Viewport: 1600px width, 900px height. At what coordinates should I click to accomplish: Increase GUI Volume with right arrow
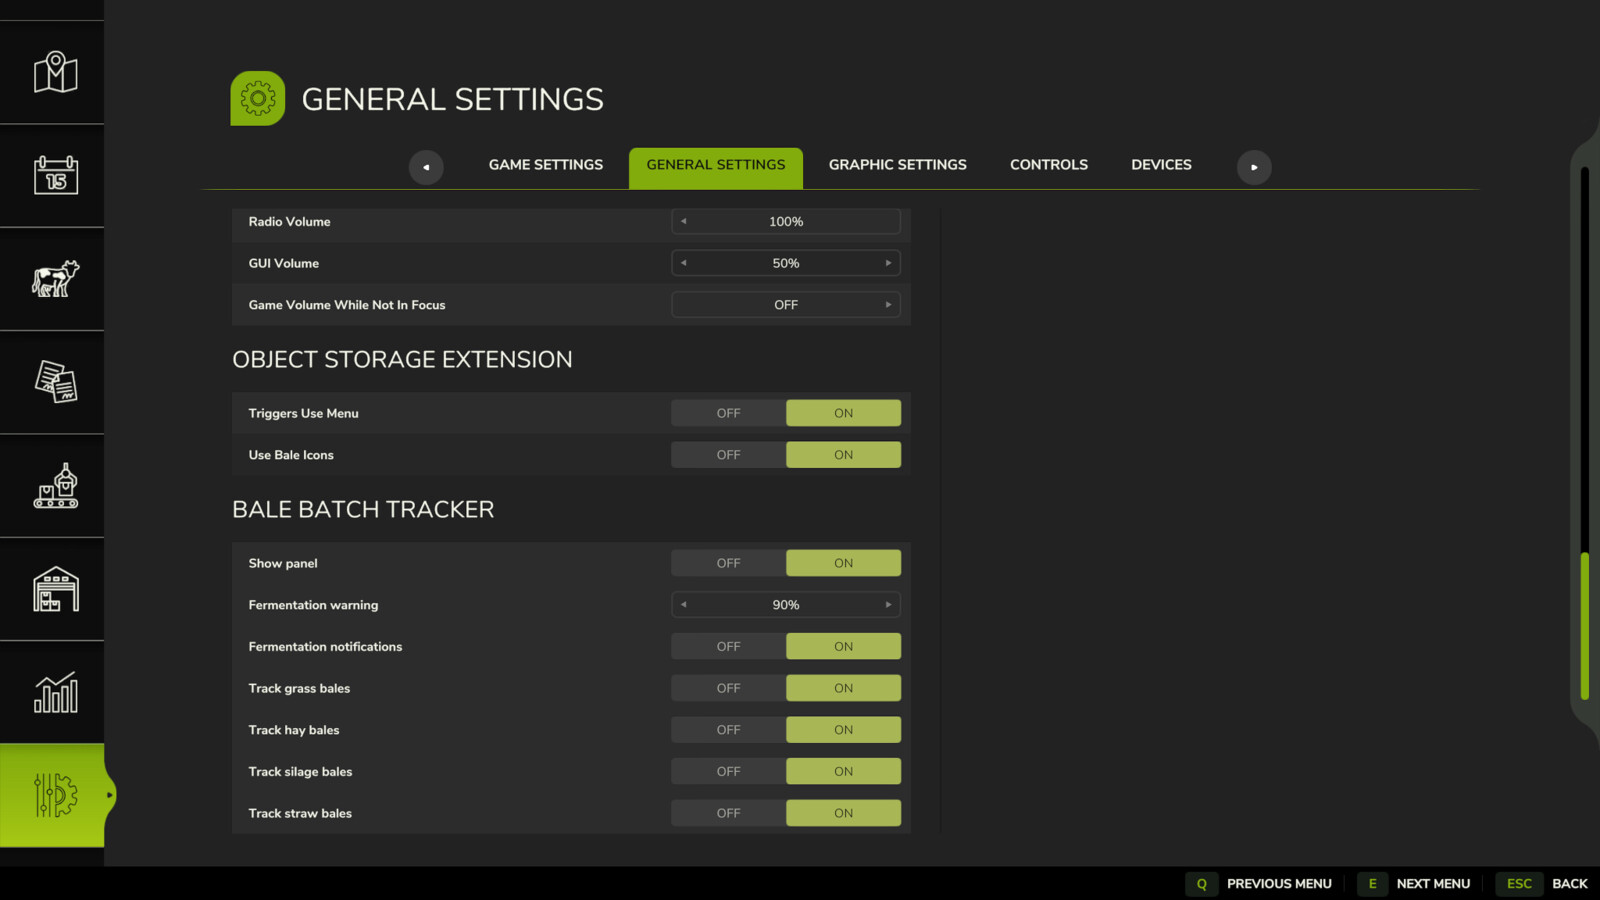click(x=888, y=263)
